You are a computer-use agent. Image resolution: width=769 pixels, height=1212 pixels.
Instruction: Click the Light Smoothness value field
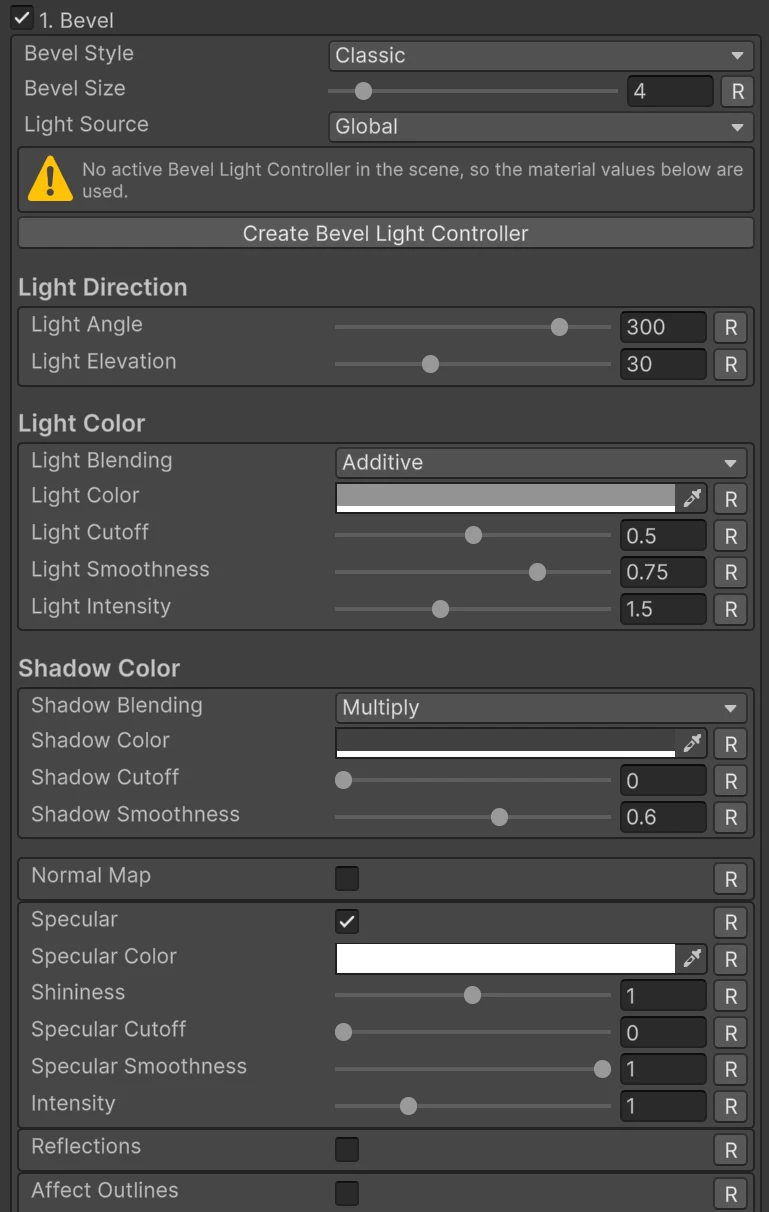[x=663, y=573]
